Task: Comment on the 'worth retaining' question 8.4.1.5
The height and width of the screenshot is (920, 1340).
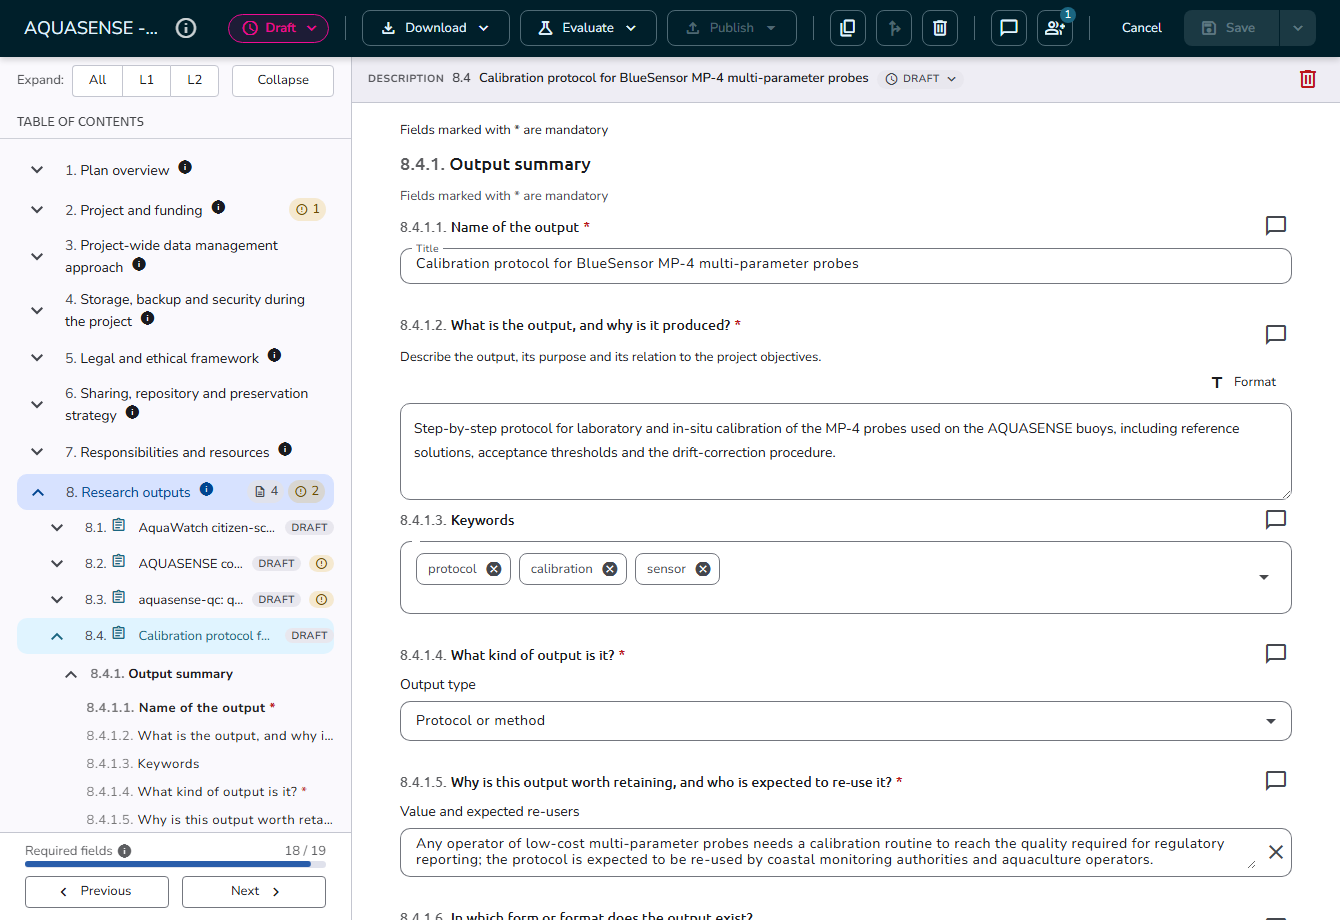Action: tap(1276, 780)
